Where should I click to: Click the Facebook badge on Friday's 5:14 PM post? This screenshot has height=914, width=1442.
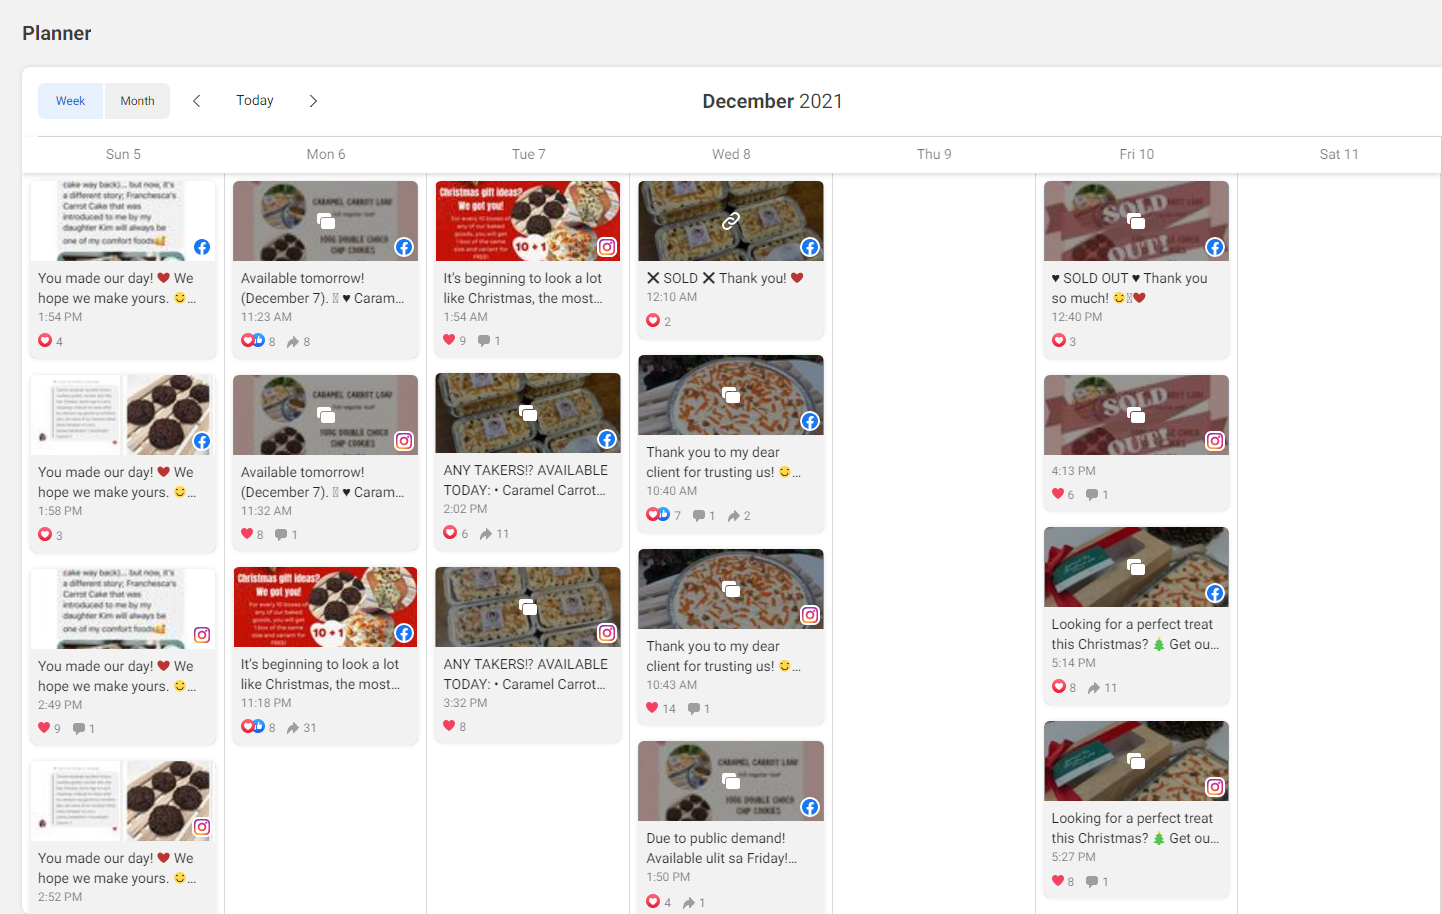(1215, 593)
